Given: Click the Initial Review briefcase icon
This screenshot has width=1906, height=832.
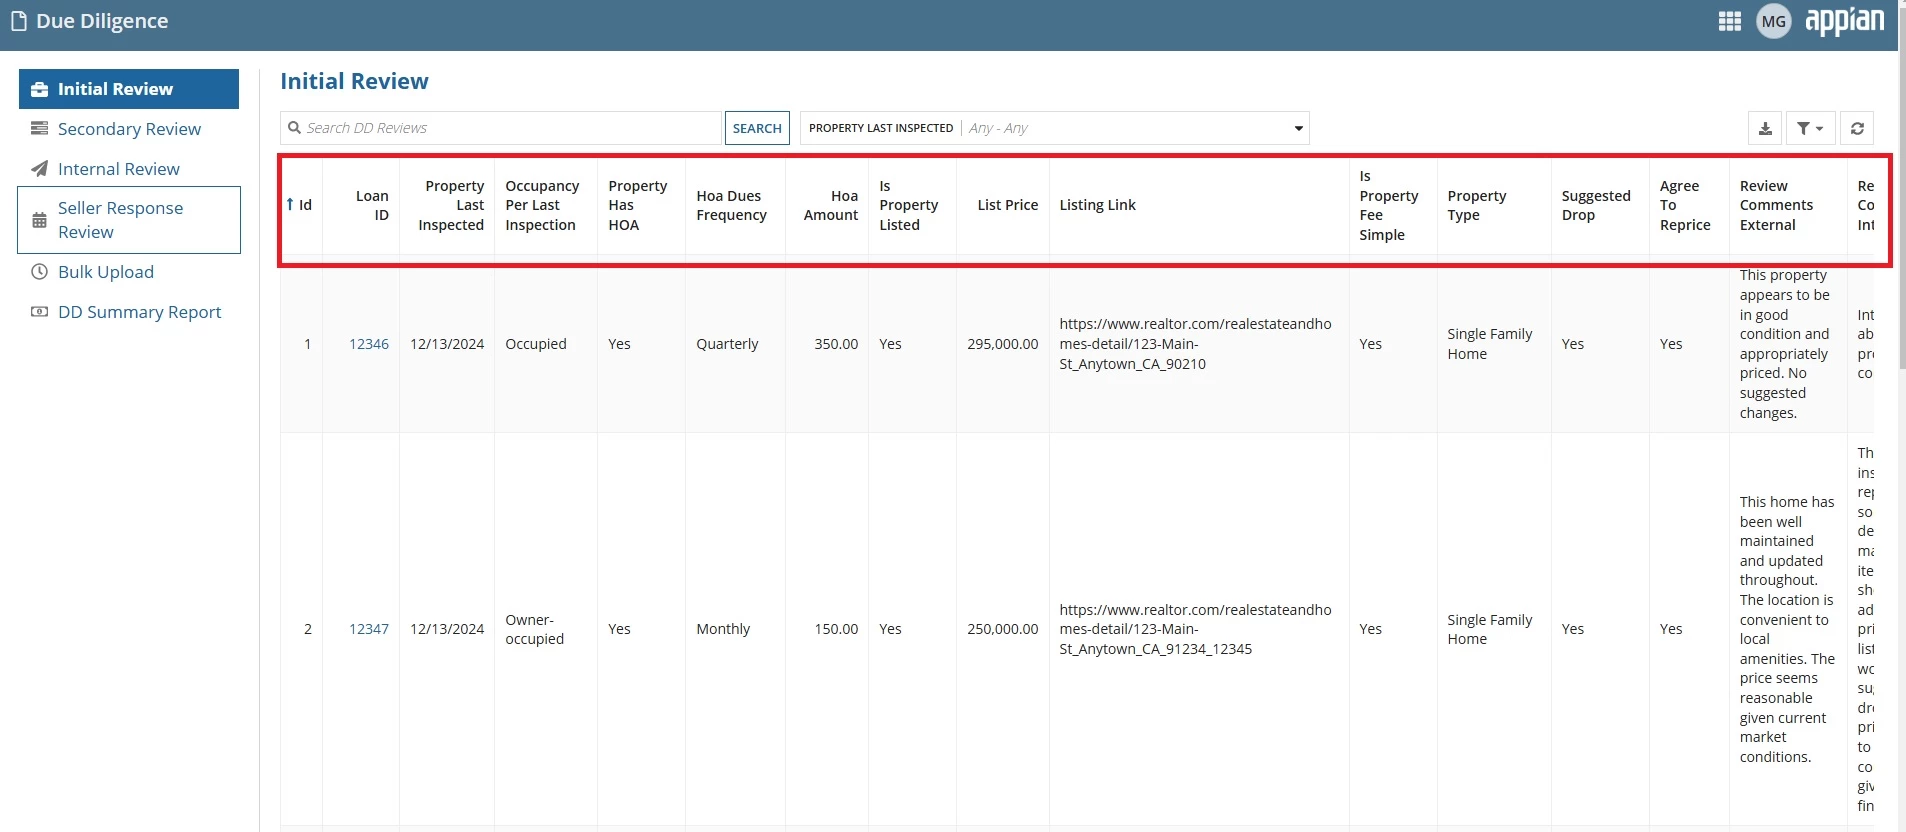Looking at the screenshot, I should click(x=39, y=90).
